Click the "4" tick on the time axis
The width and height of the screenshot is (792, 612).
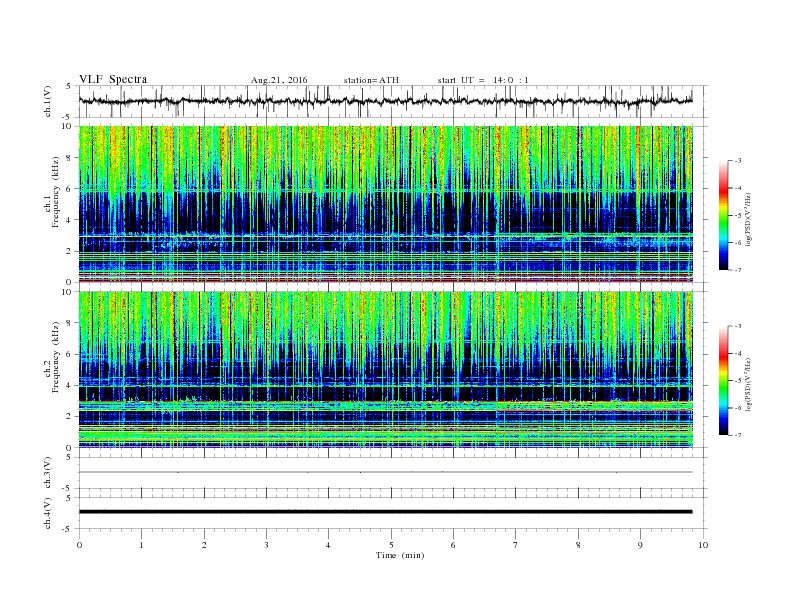click(328, 545)
